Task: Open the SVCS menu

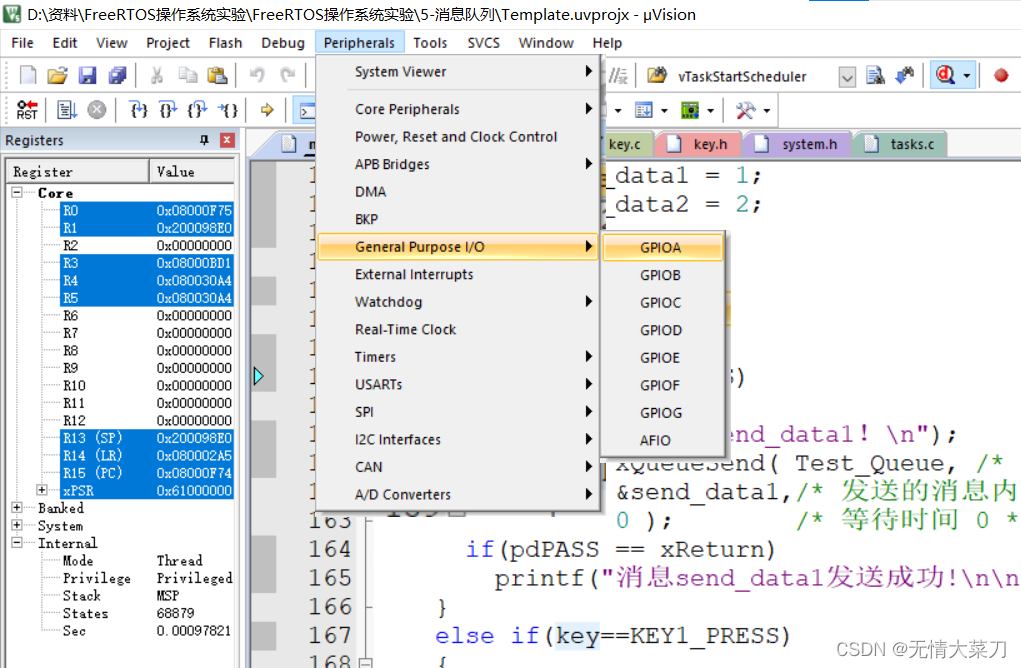Action: 483,43
